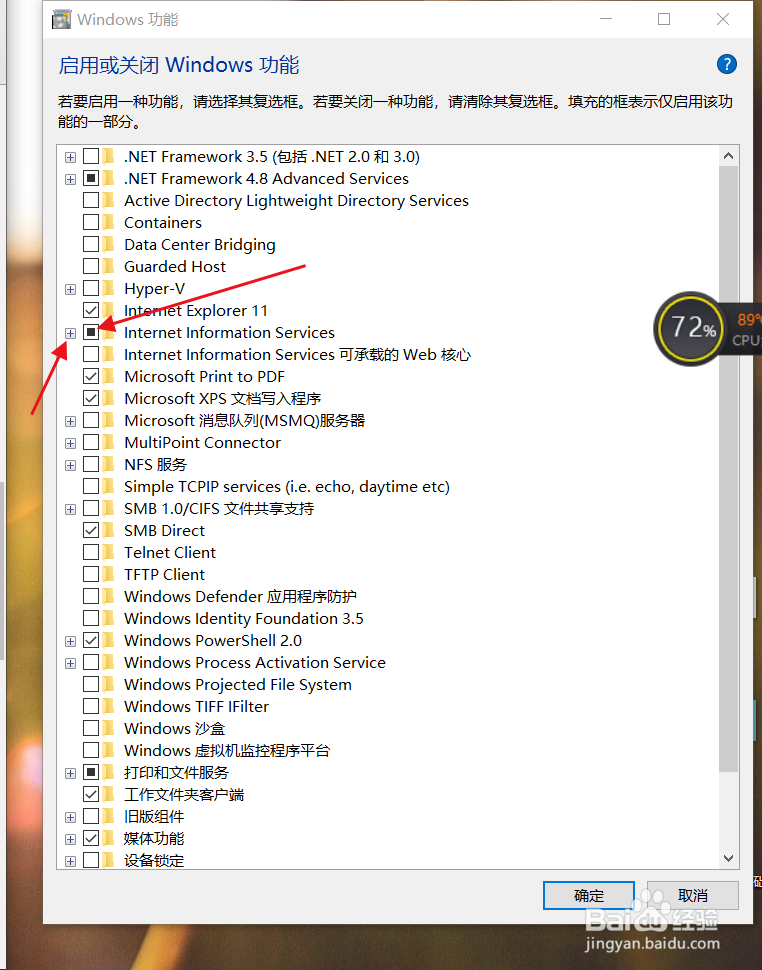Viewport: 762px width, 970px height.
Task: Expand .NET Framework 4.8 Advanced Services node
Action: click(71, 179)
